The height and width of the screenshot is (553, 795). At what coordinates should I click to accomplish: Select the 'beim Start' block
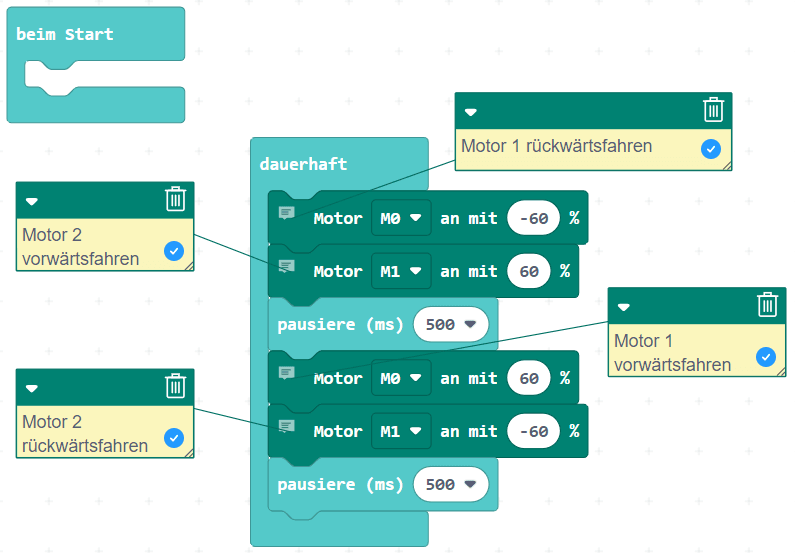pos(65,35)
